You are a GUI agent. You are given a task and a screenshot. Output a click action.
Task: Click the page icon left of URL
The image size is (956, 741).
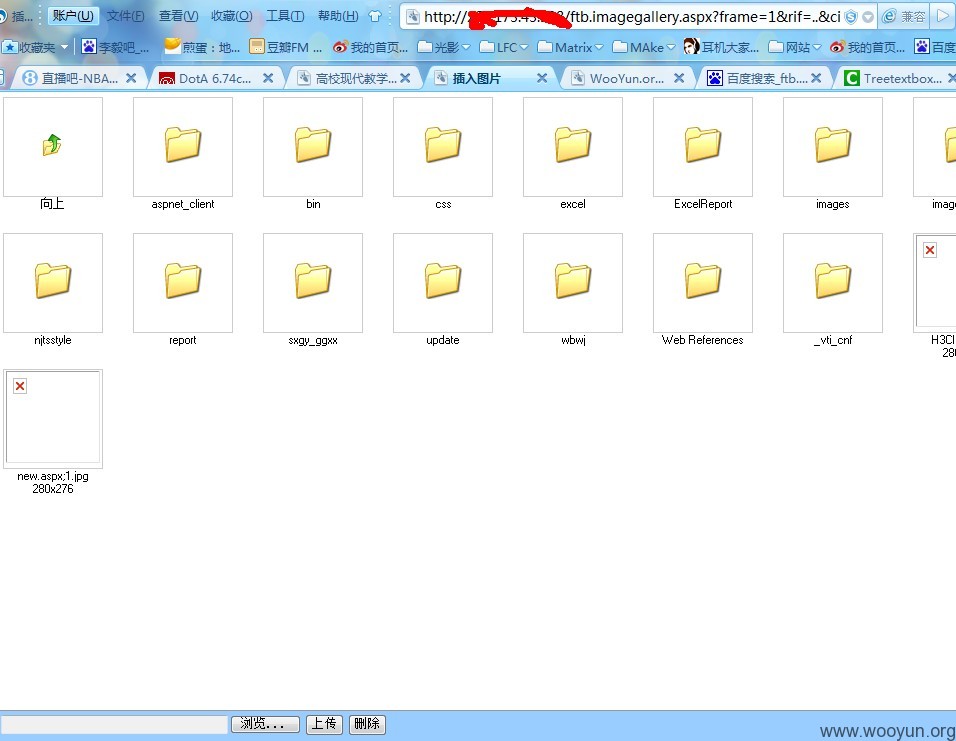point(413,17)
